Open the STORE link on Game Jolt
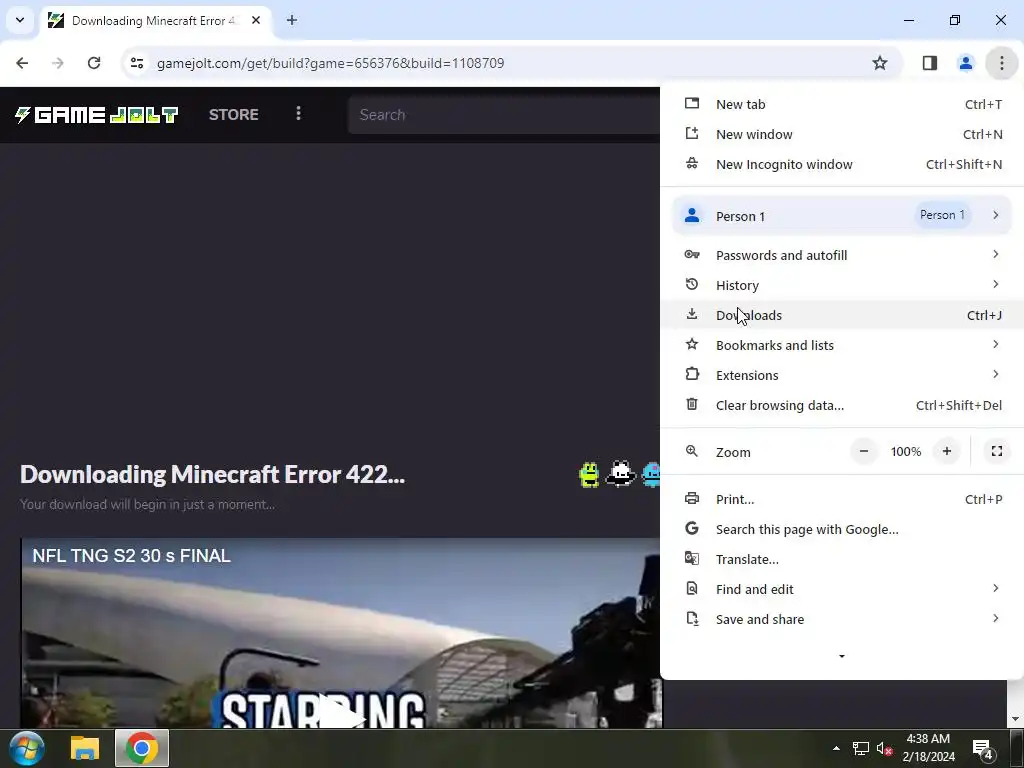This screenshot has width=1024, height=768. coord(233,115)
